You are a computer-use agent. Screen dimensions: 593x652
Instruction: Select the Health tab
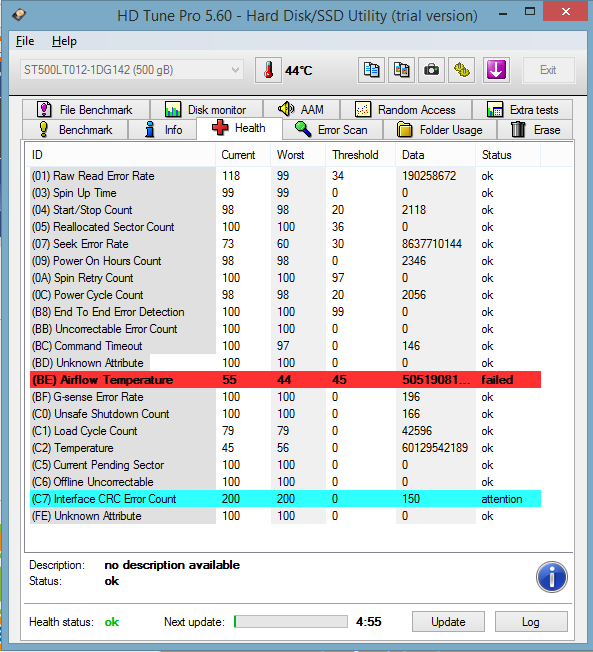click(240, 128)
